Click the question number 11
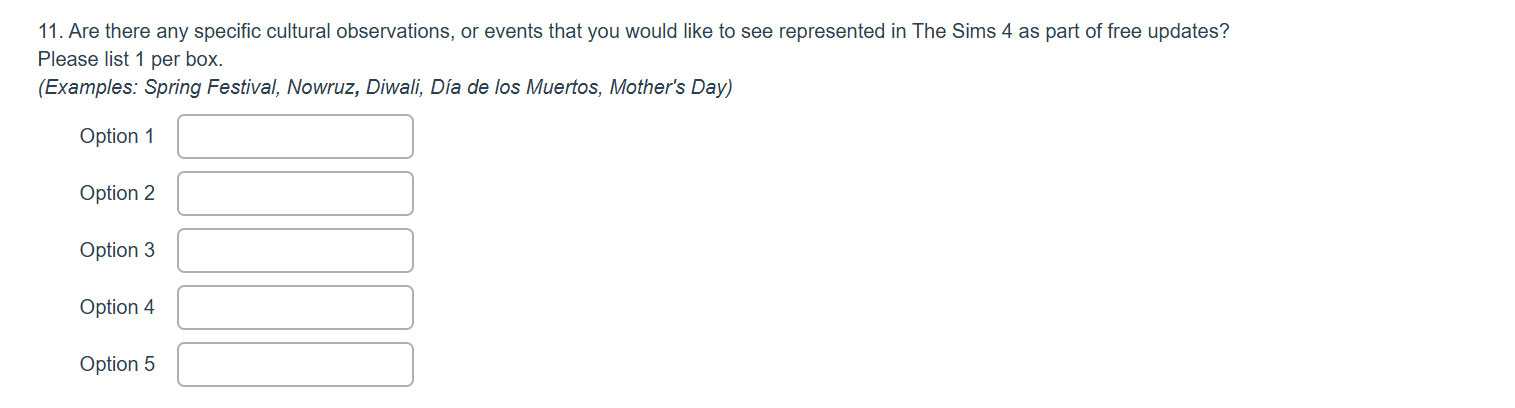 click(x=50, y=32)
